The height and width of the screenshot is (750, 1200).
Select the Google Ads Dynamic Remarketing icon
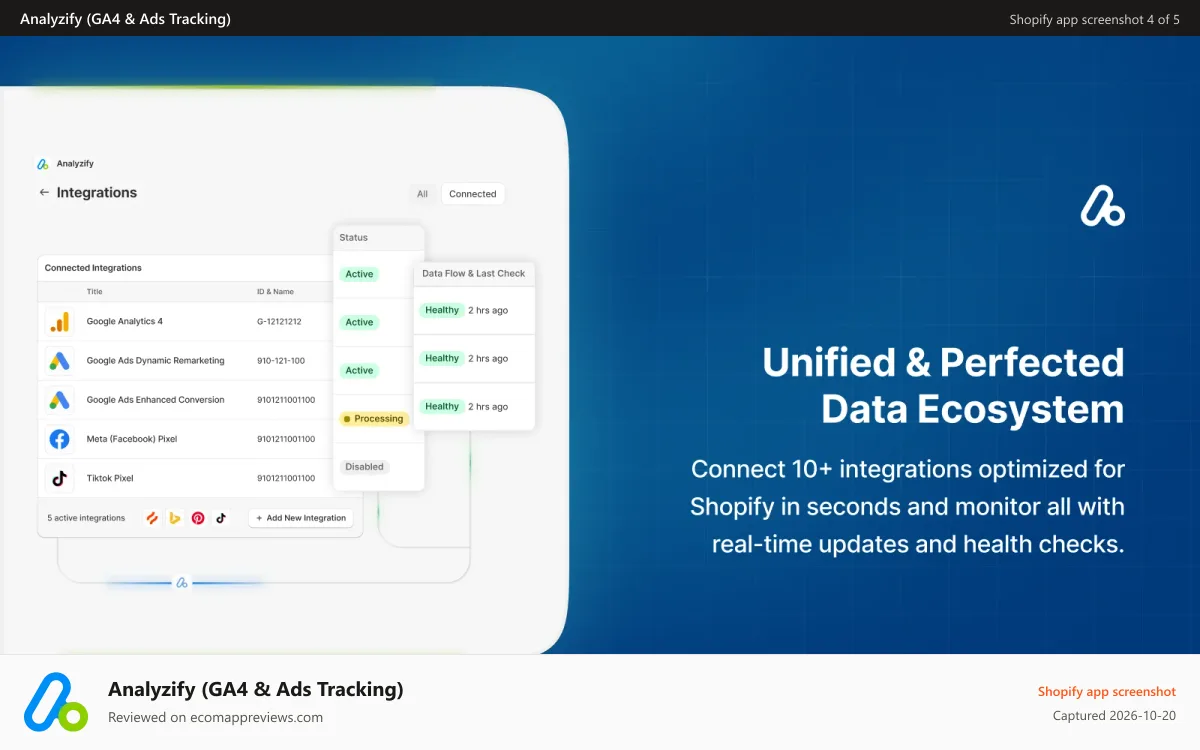coord(60,360)
